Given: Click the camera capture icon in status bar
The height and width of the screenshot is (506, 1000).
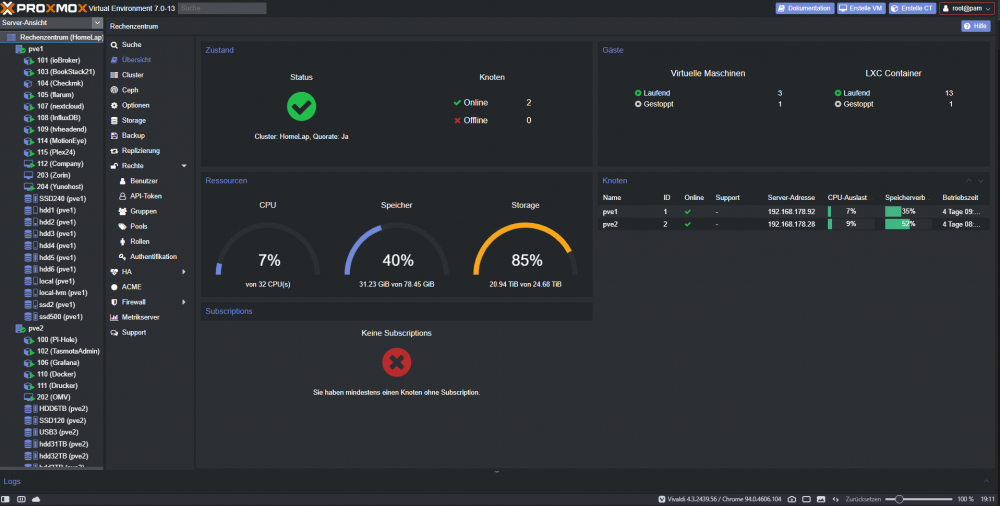Looking at the screenshot, I should click(791, 499).
